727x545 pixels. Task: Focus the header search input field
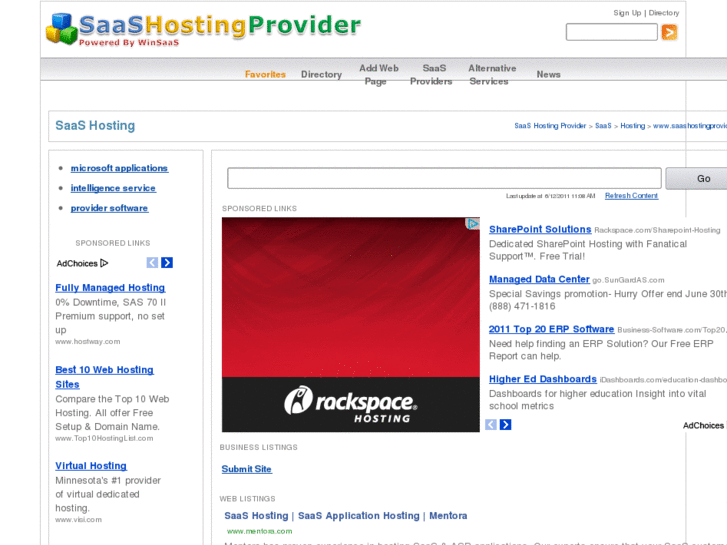click(612, 32)
